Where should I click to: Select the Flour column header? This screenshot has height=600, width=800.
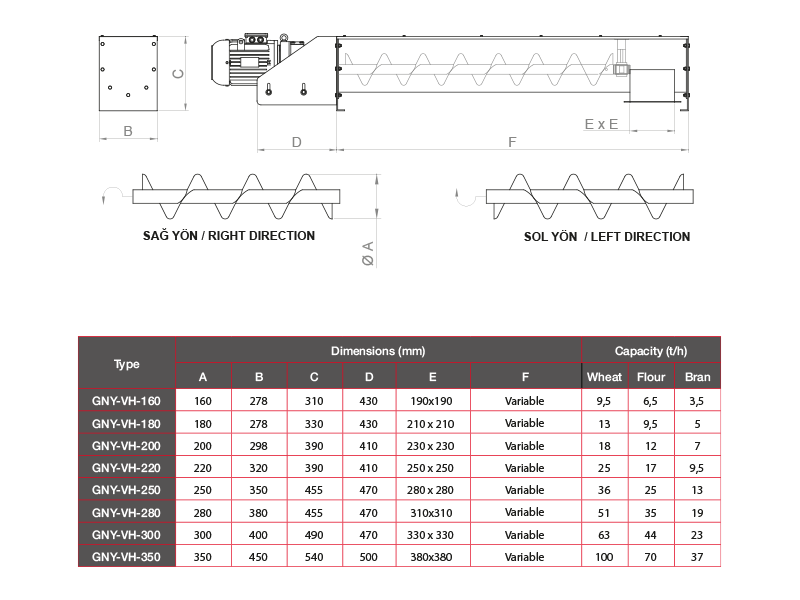(x=651, y=377)
